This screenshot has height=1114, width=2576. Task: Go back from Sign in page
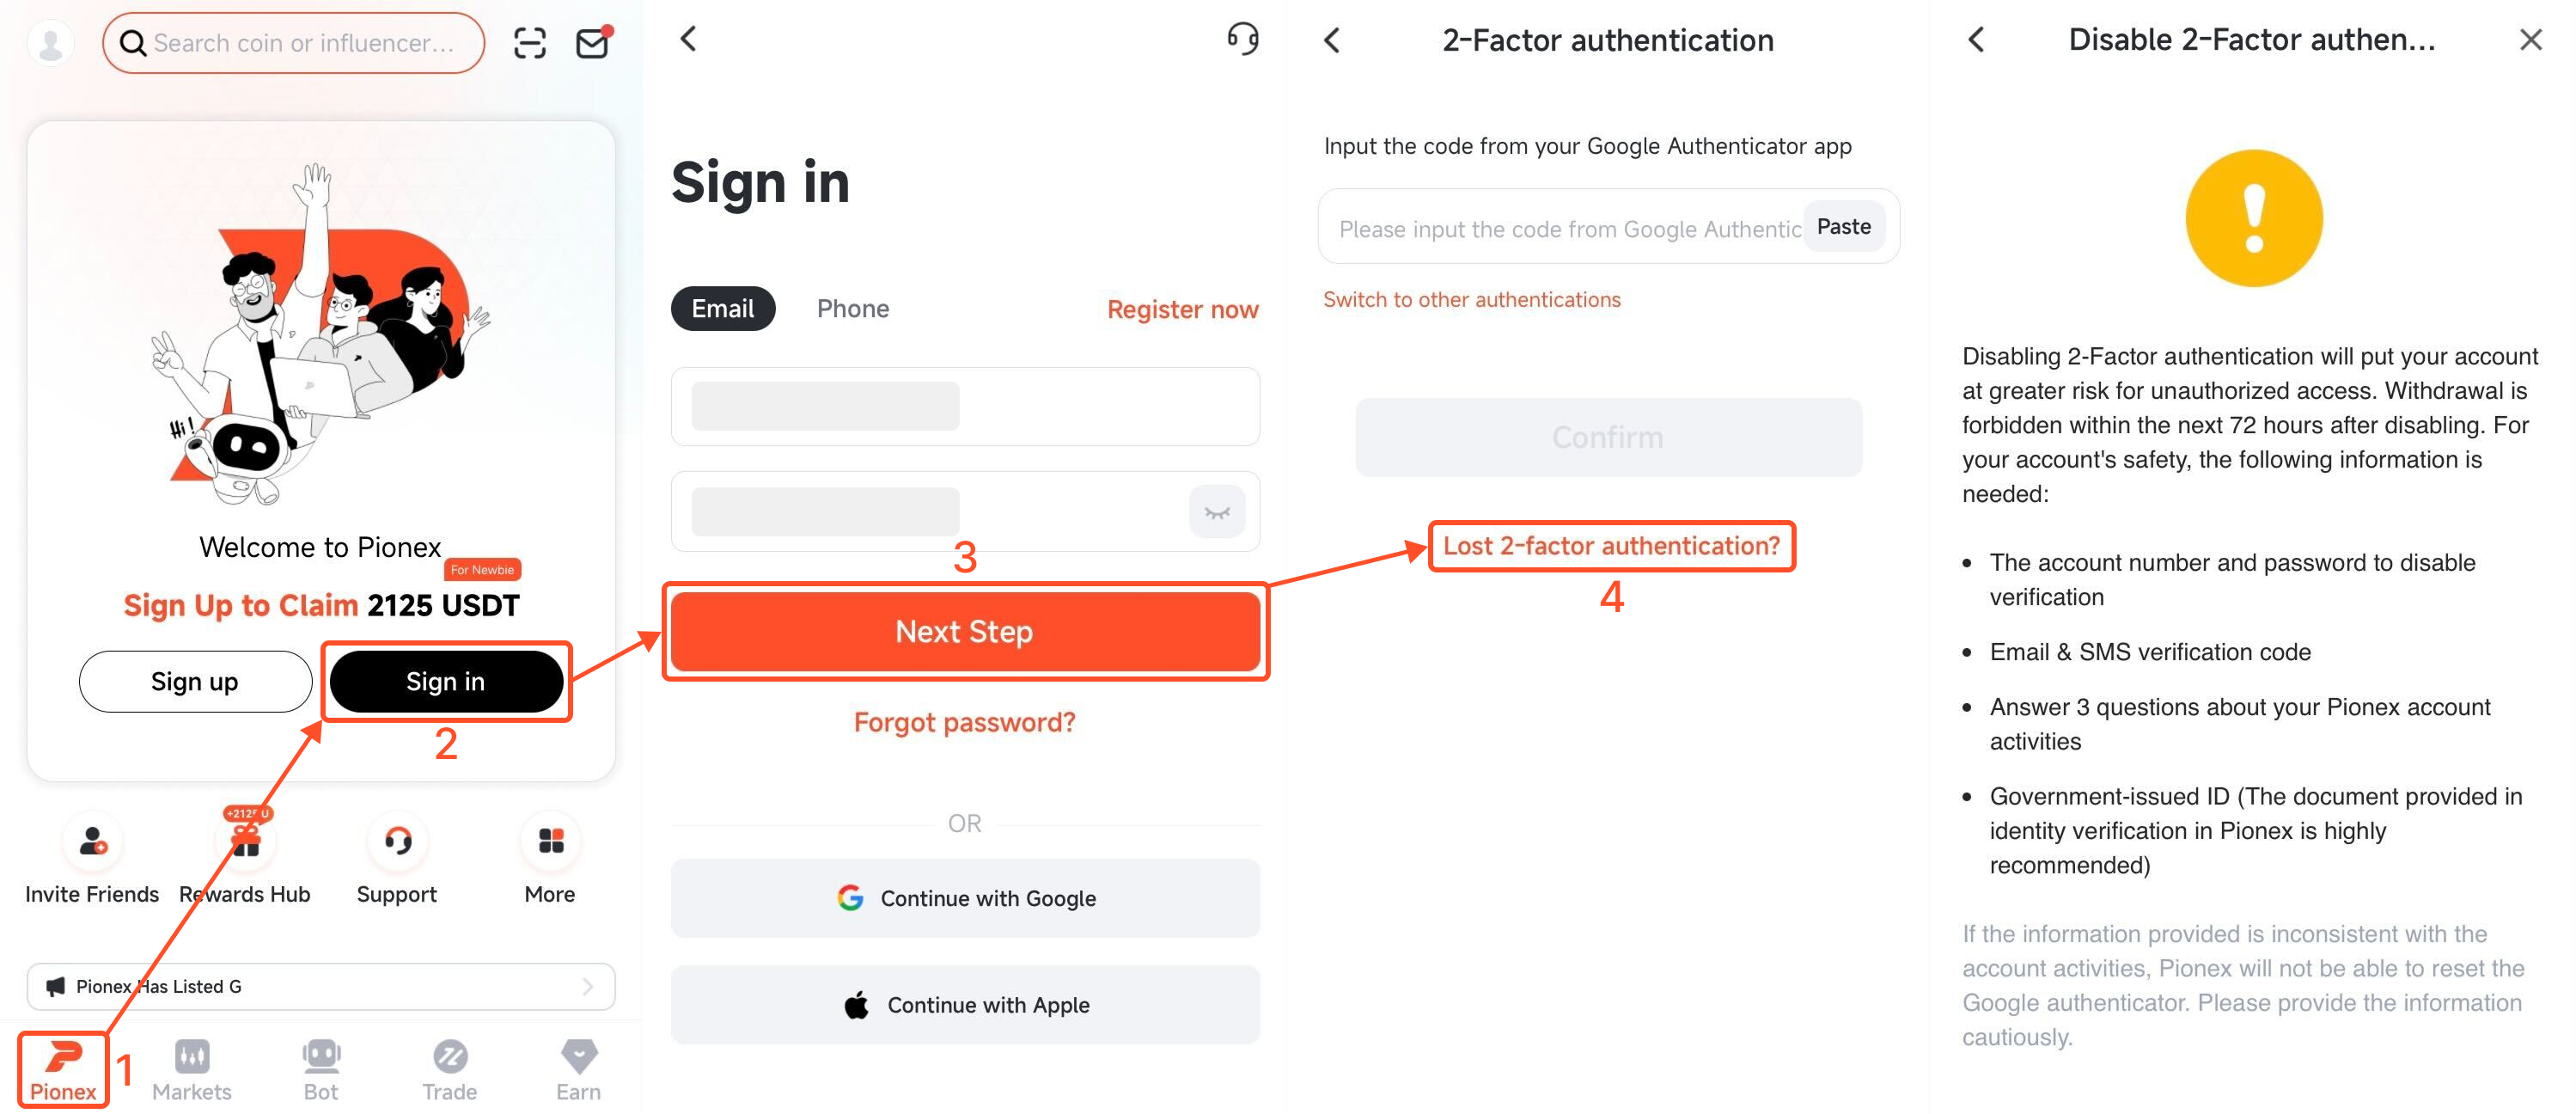click(x=688, y=39)
